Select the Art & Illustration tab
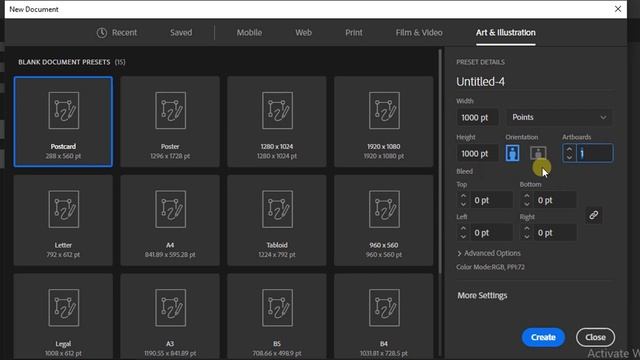This screenshot has width=640, height=360. click(505, 33)
